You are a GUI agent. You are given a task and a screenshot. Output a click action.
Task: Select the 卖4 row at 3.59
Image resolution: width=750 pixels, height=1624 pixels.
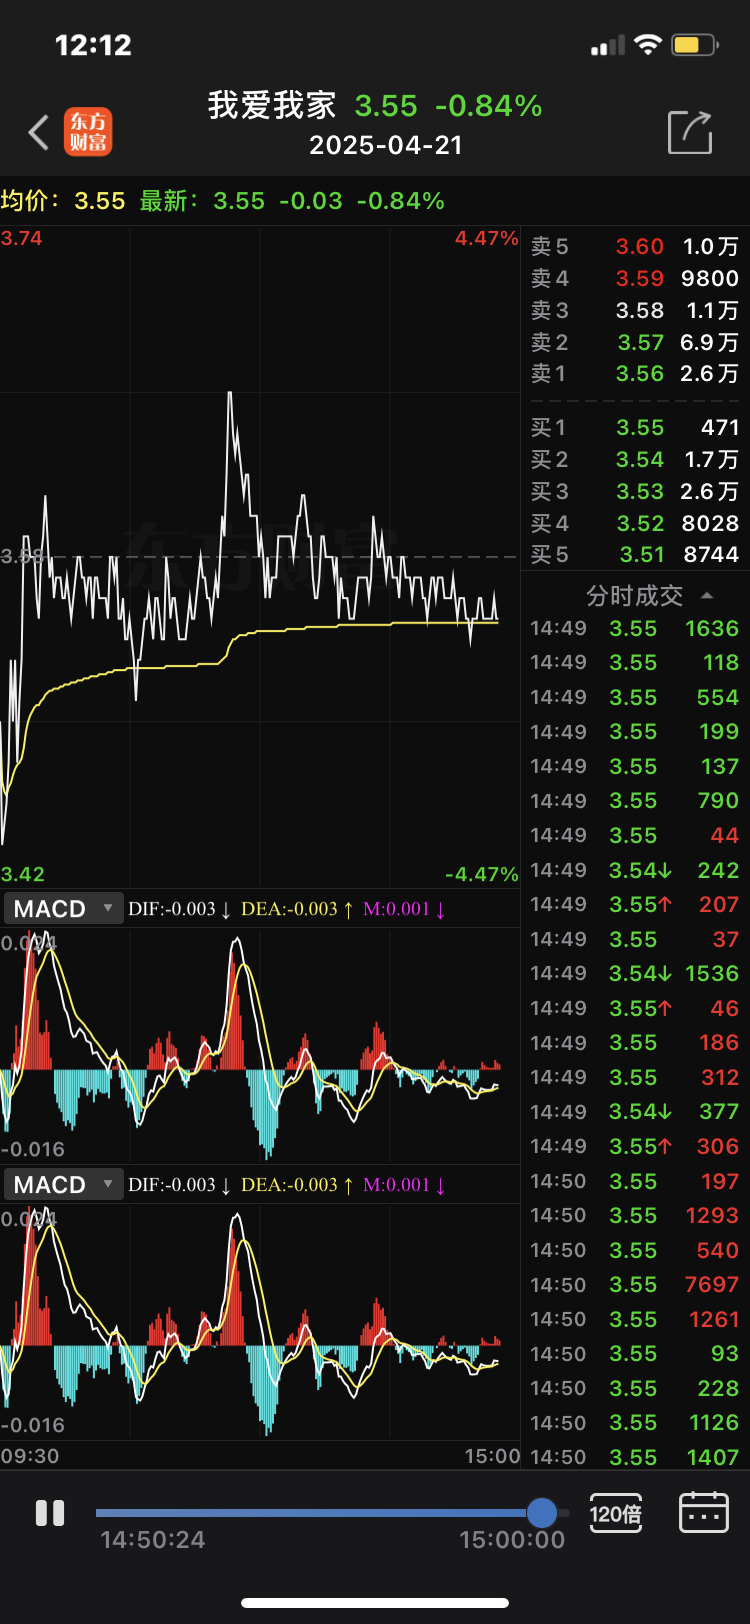pyautogui.click(x=635, y=279)
